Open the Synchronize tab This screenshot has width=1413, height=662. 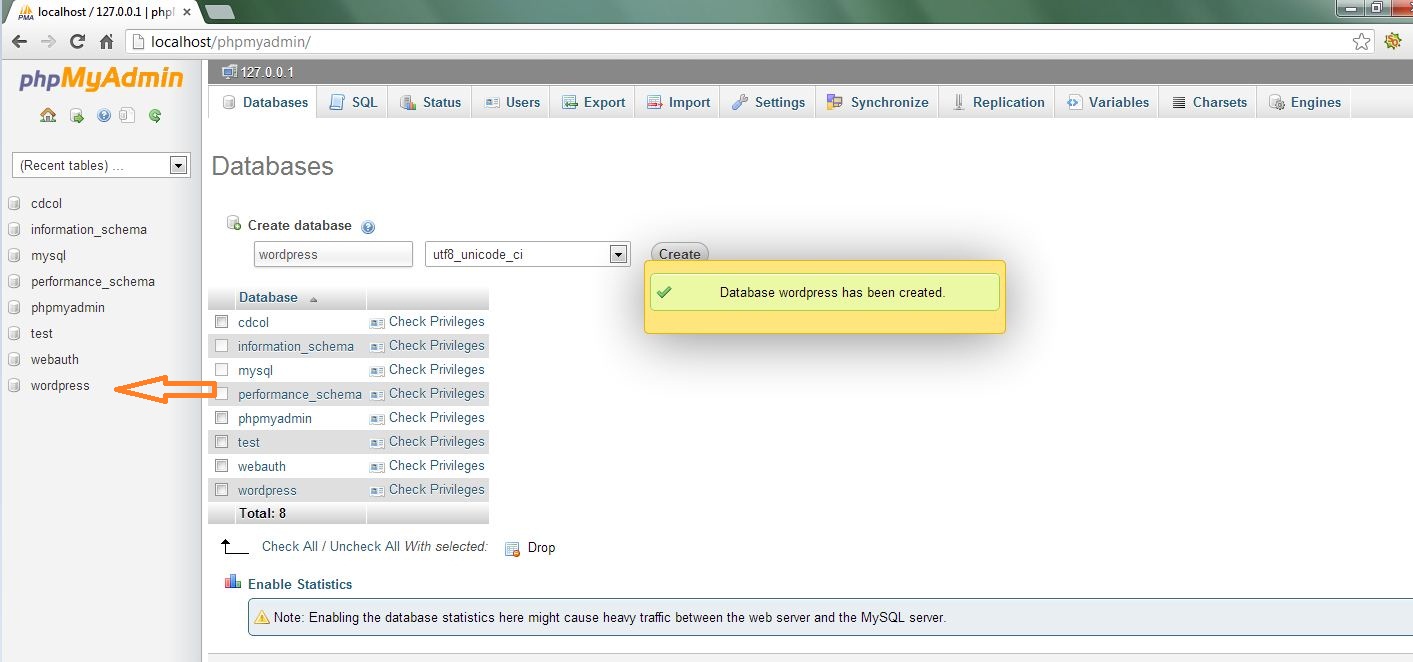(x=877, y=102)
